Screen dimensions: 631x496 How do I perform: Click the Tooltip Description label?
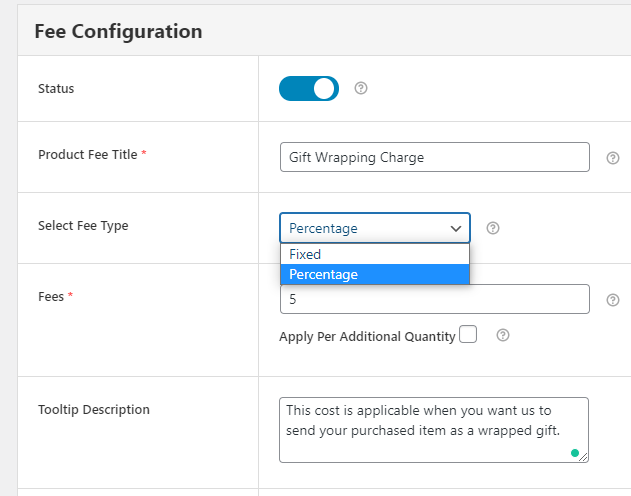[x=94, y=410]
